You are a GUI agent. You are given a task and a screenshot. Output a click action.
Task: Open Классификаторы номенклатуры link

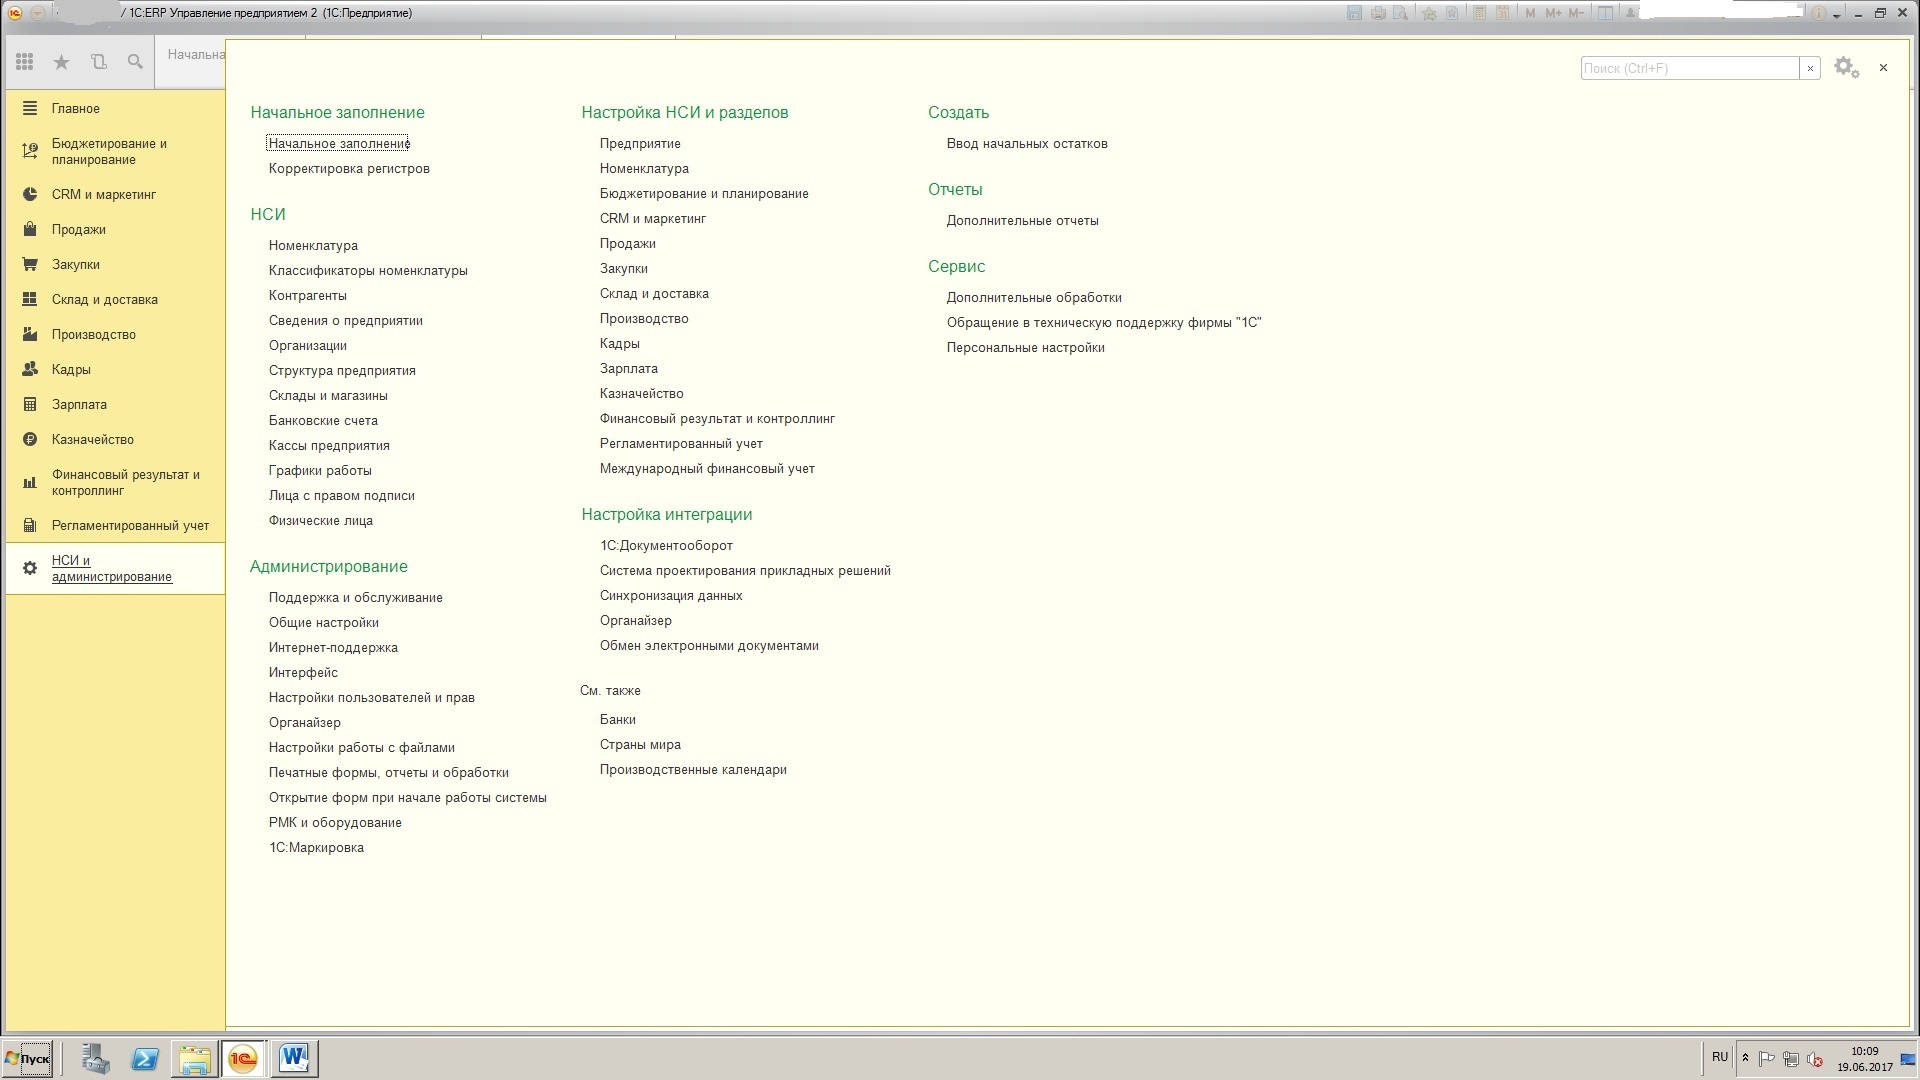point(368,270)
